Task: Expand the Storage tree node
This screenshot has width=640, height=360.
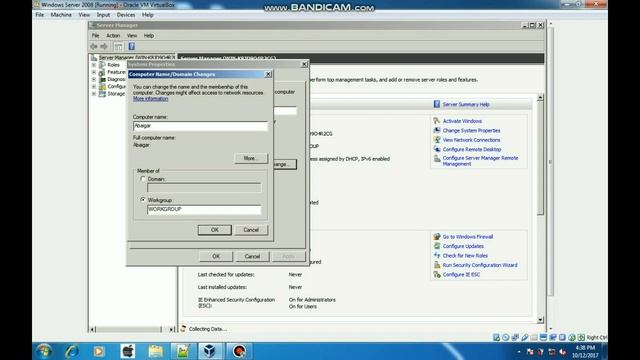Action: point(94,94)
